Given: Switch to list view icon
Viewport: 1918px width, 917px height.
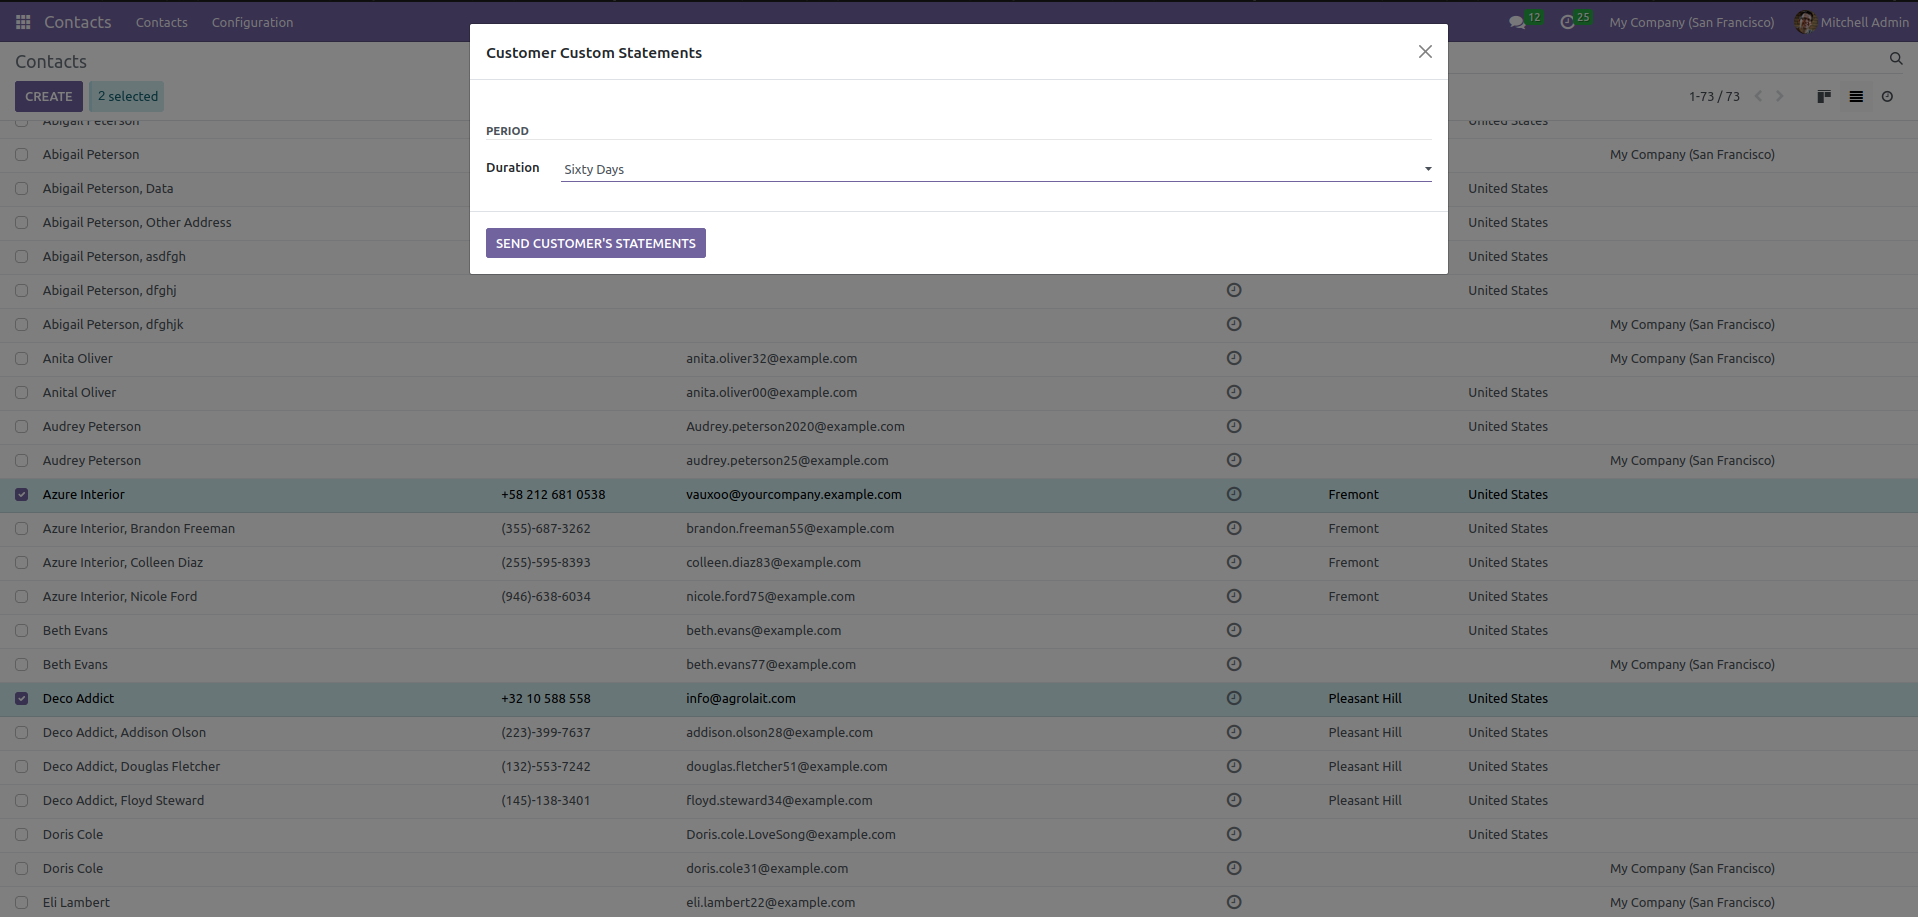Looking at the screenshot, I should point(1856,97).
